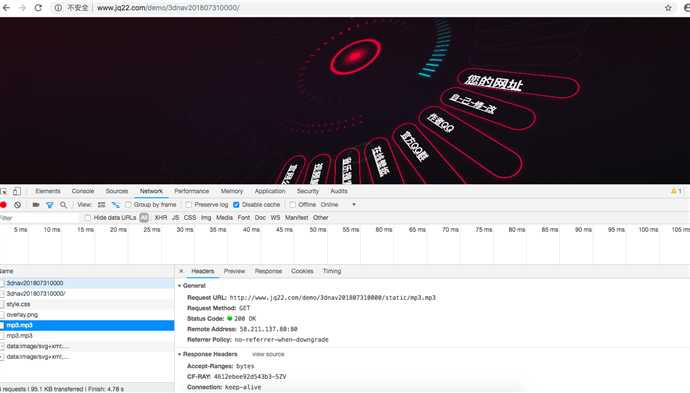Open the Online throttling dropdown
The height and width of the screenshot is (393, 690).
click(338, 205)
